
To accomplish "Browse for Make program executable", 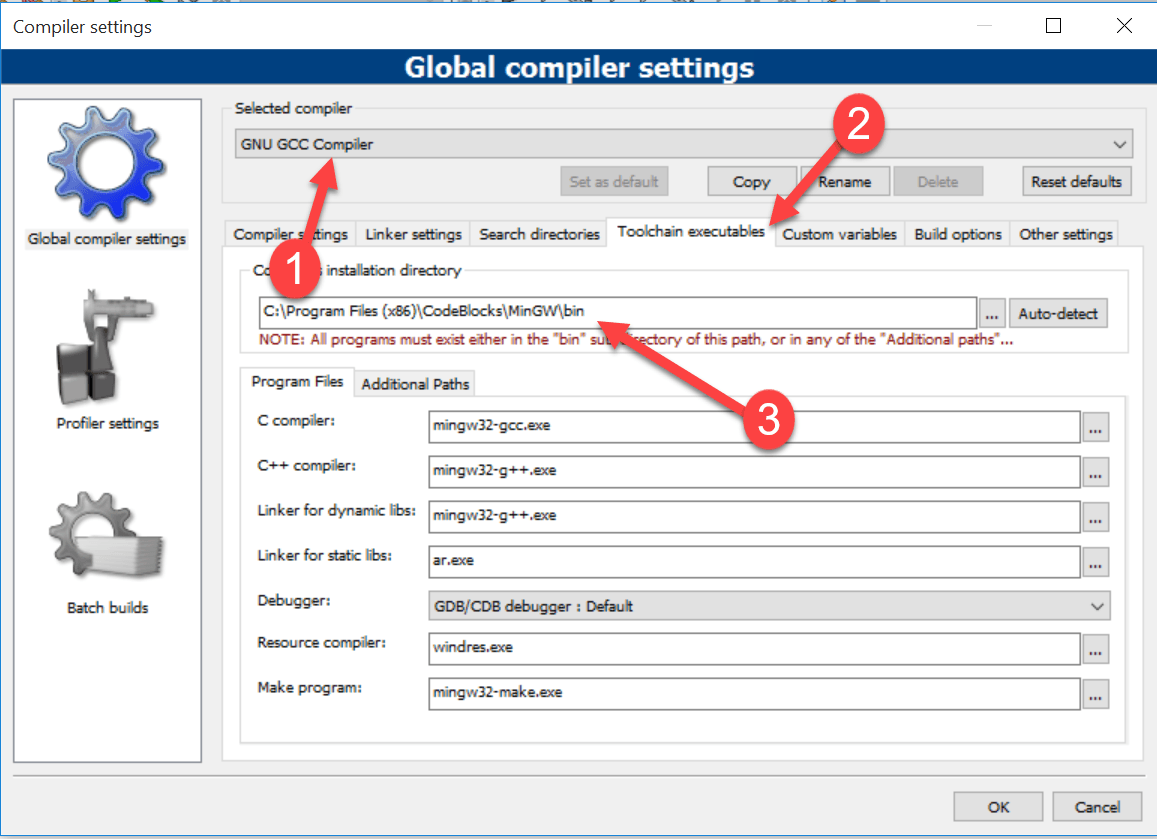I will pyautogui.click(x=1095, y=694).
